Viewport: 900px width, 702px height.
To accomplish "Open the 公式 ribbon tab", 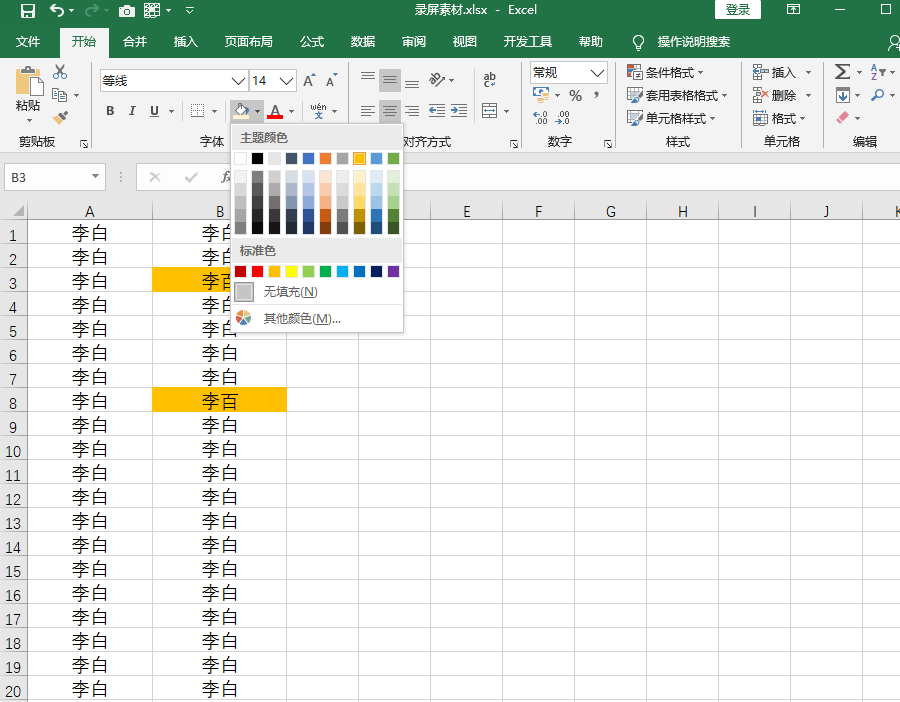I will point(312,42).
